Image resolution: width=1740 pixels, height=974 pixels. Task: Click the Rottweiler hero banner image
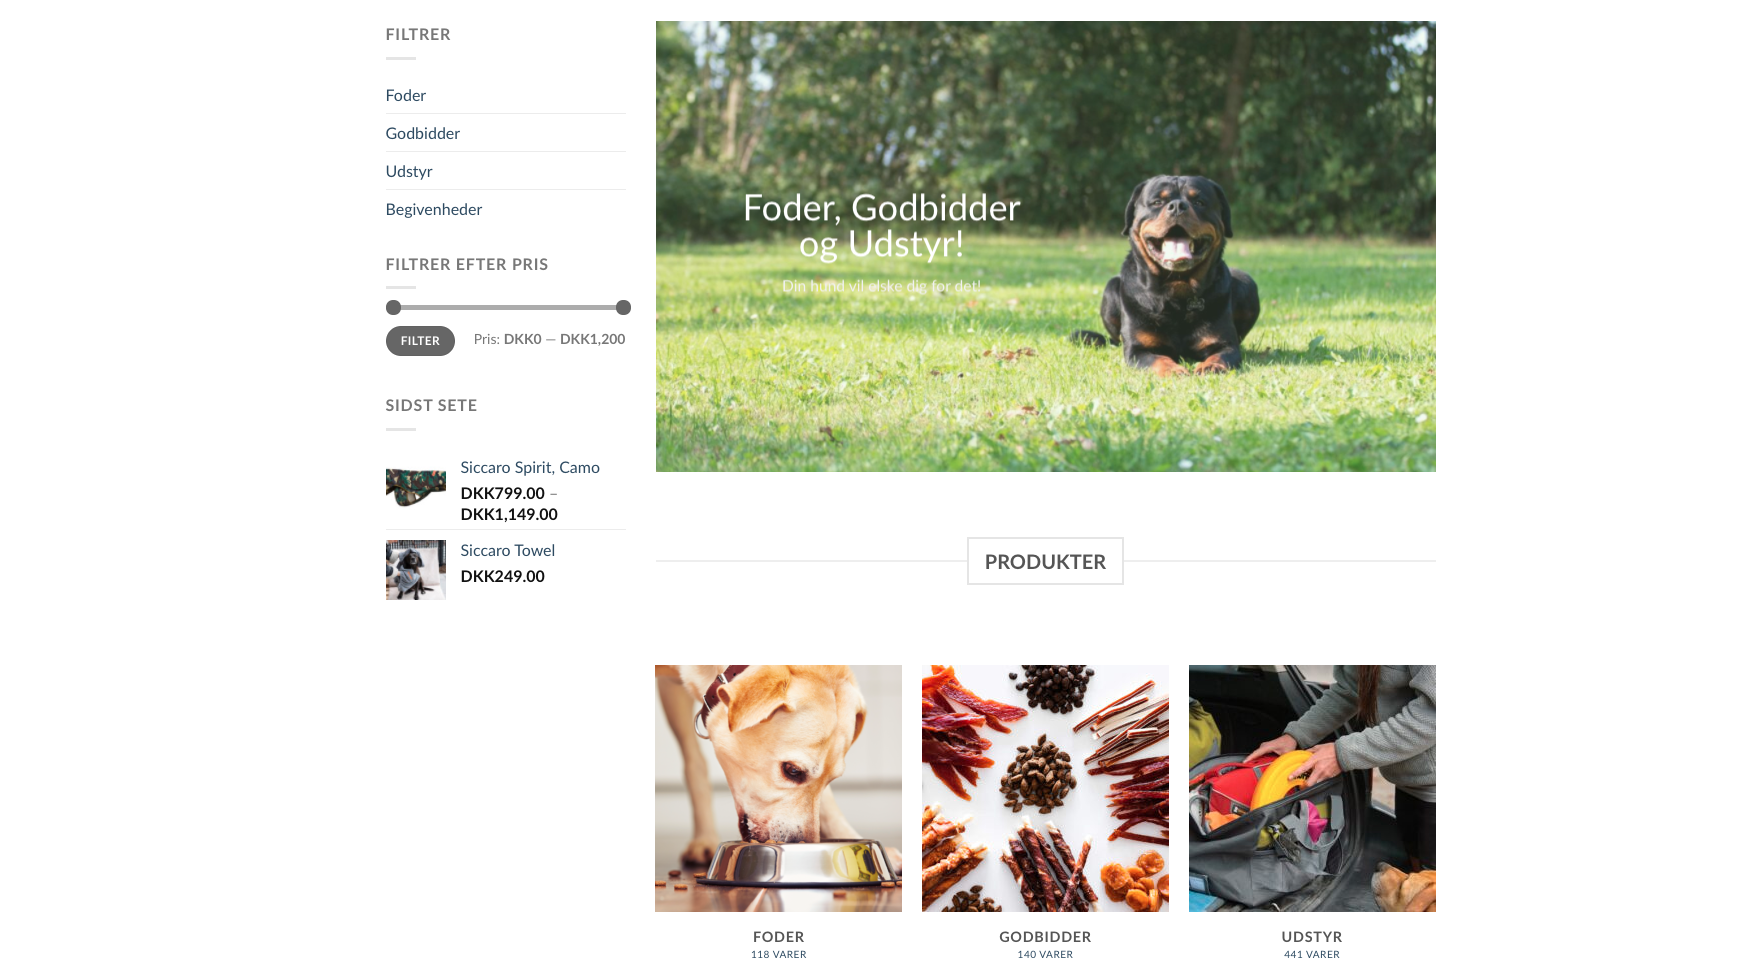1046,247
